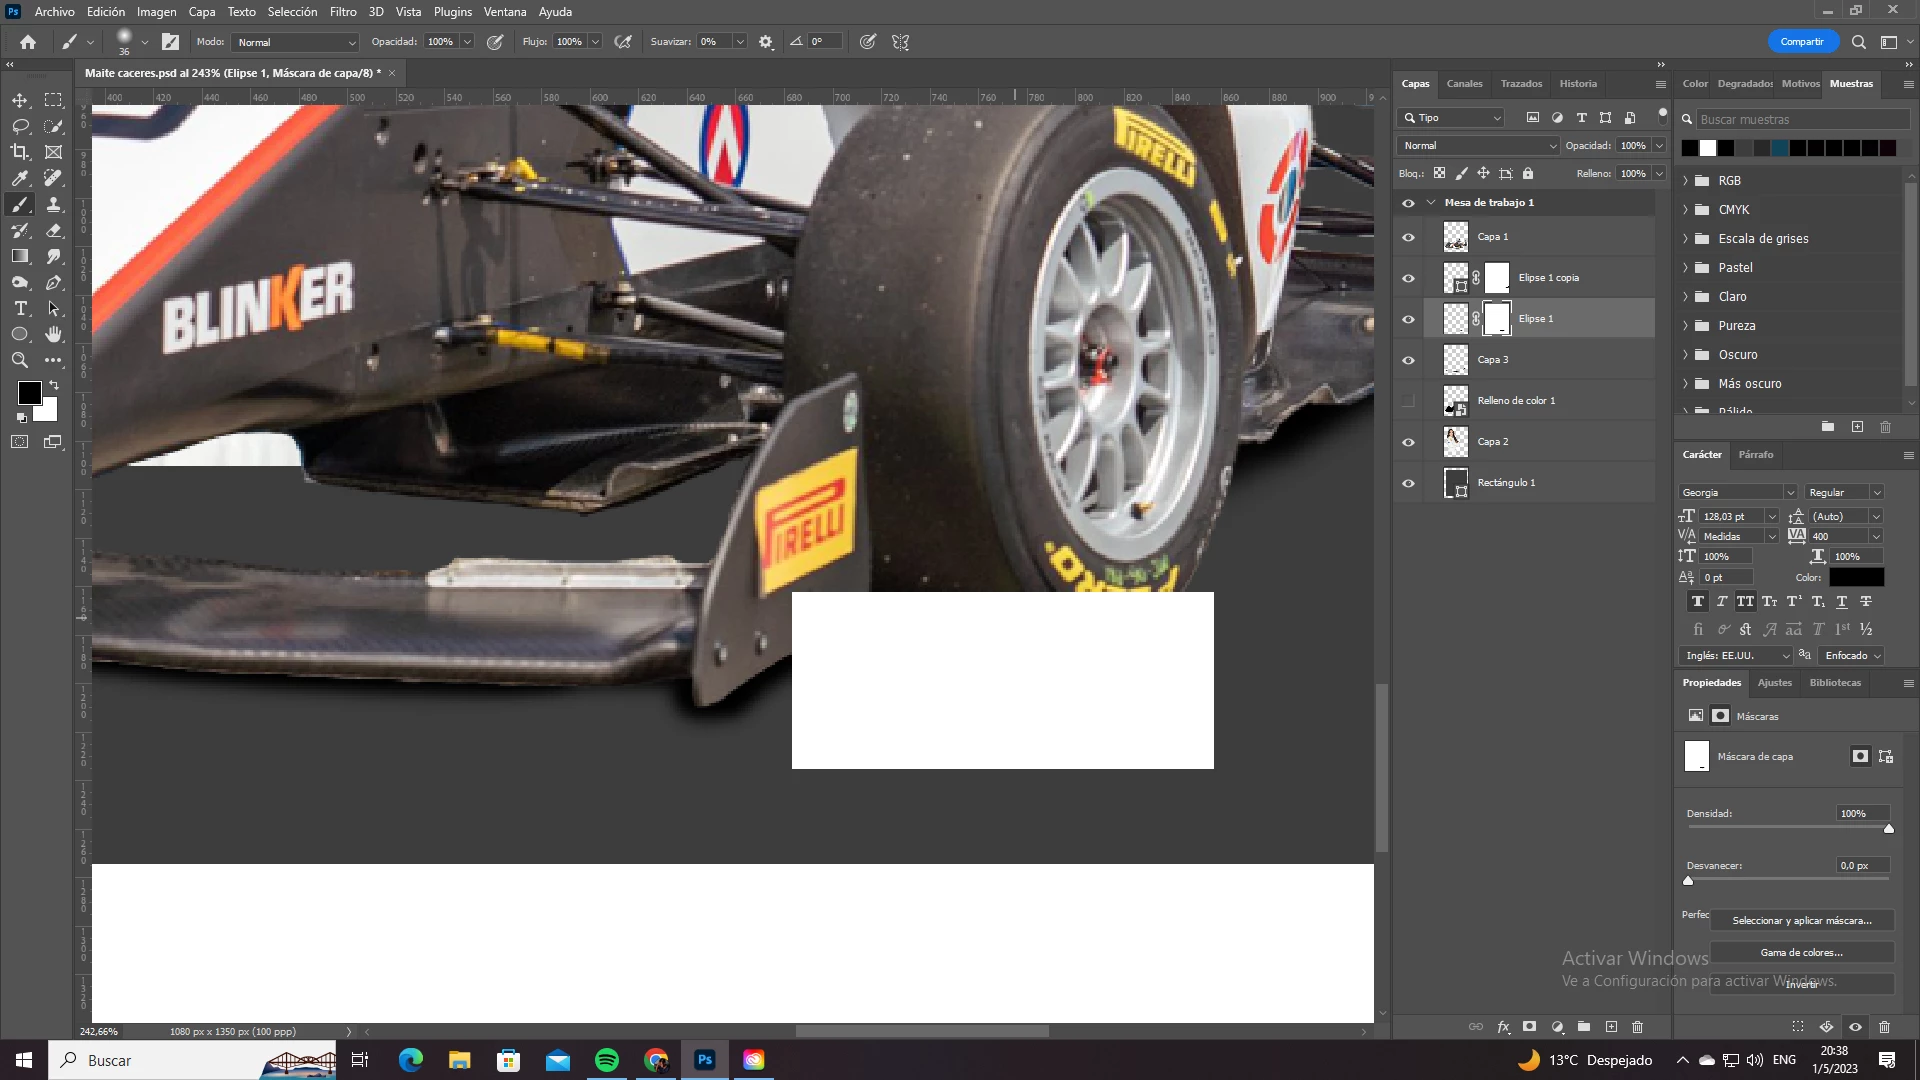Hide the Capa 1 layer
The image size is (1920, 1080).
[1408, 237]
